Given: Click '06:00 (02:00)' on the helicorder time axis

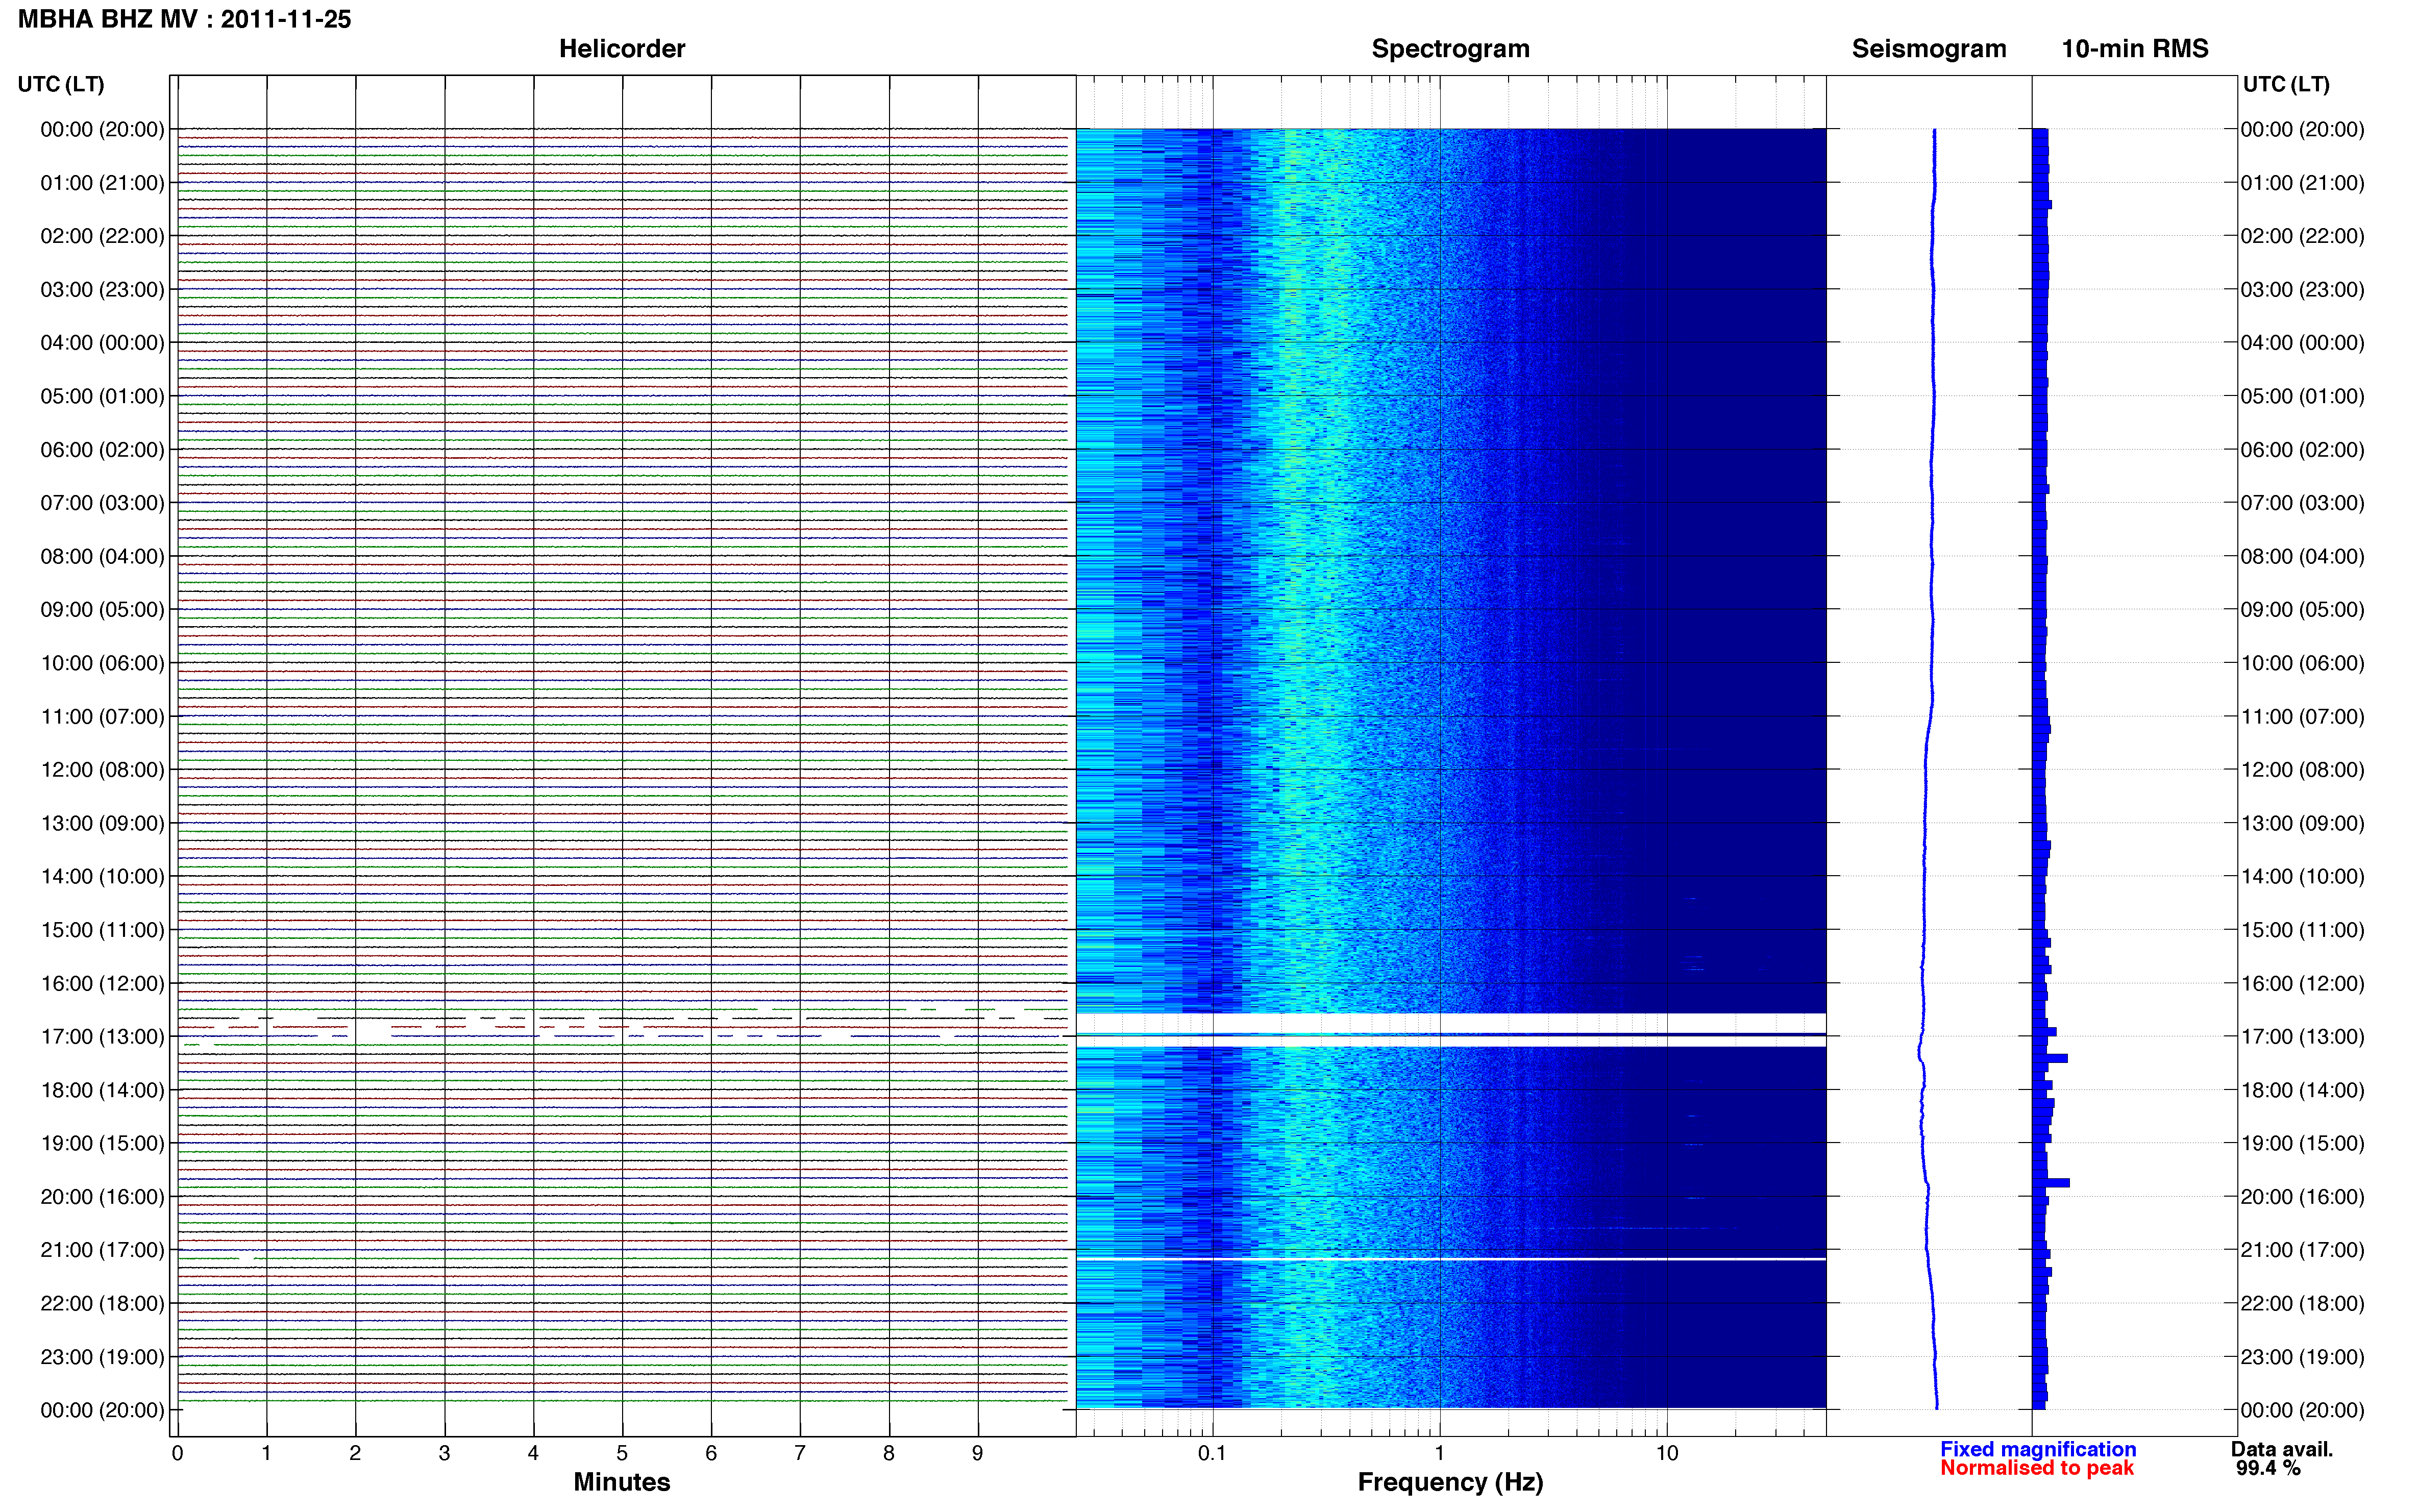Looking at the screenshot, I should click(x=102, y=450).
